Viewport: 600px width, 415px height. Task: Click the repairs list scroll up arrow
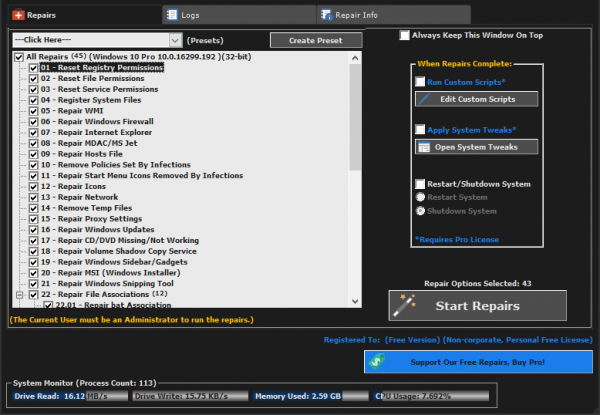pyautogui.click(x=355, y=58)
